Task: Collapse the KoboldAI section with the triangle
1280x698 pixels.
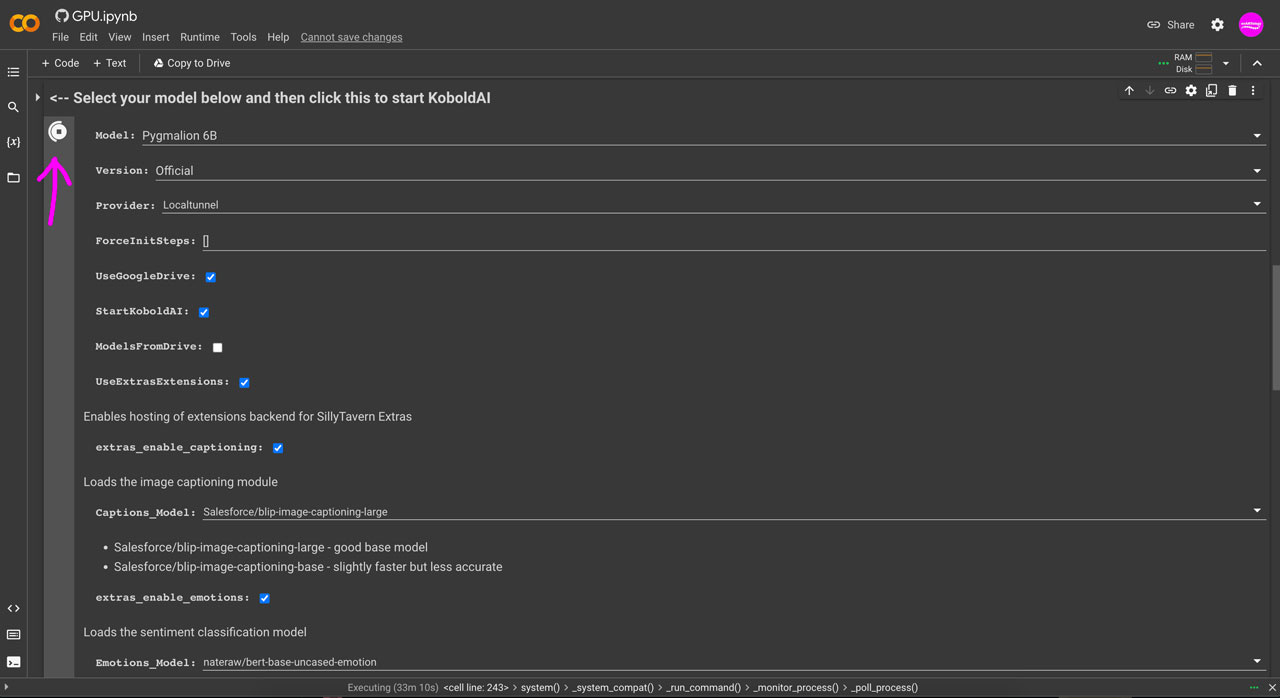Action: 38,98
